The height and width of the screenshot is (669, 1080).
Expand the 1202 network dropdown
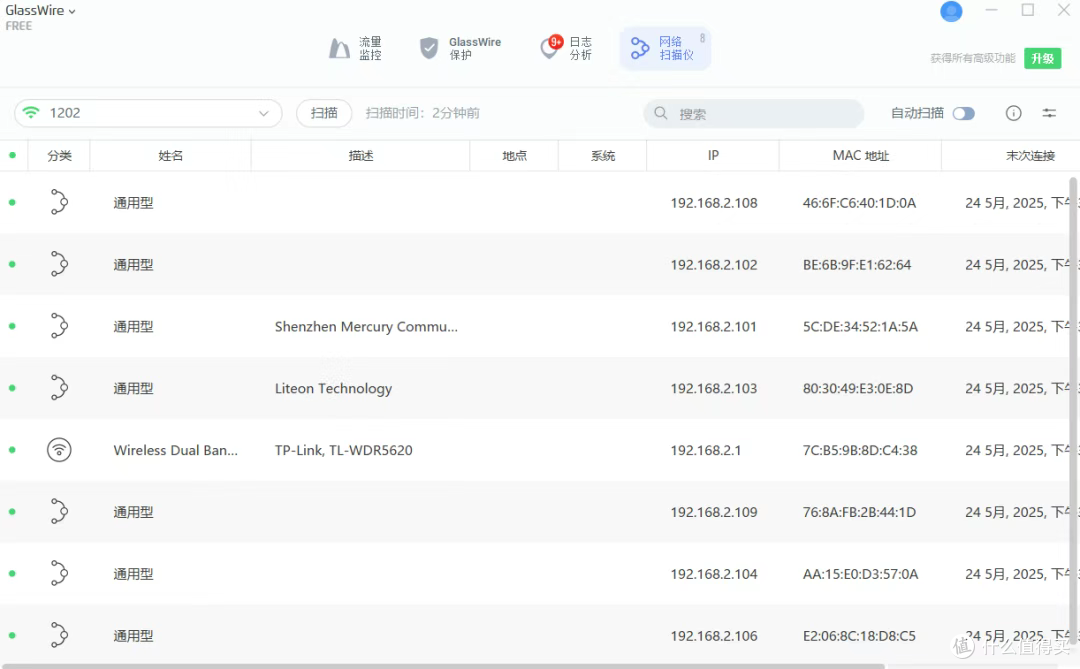click(264, 113)
